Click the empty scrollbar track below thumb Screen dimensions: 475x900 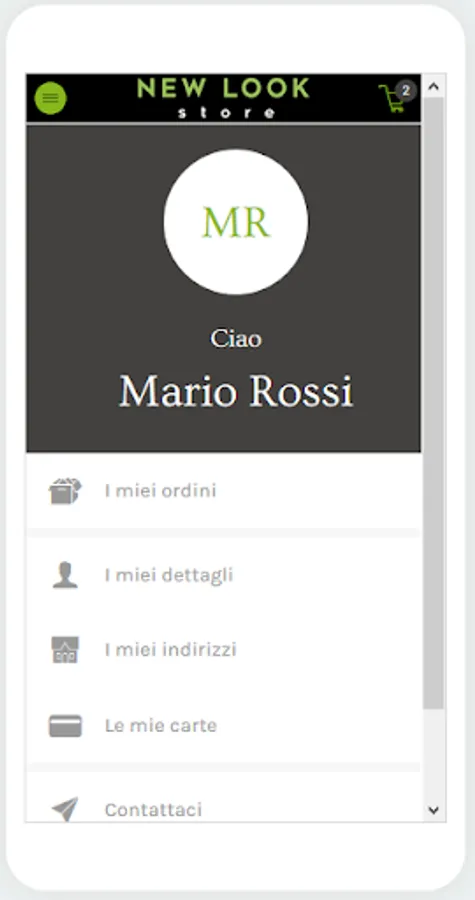point(434,754)
